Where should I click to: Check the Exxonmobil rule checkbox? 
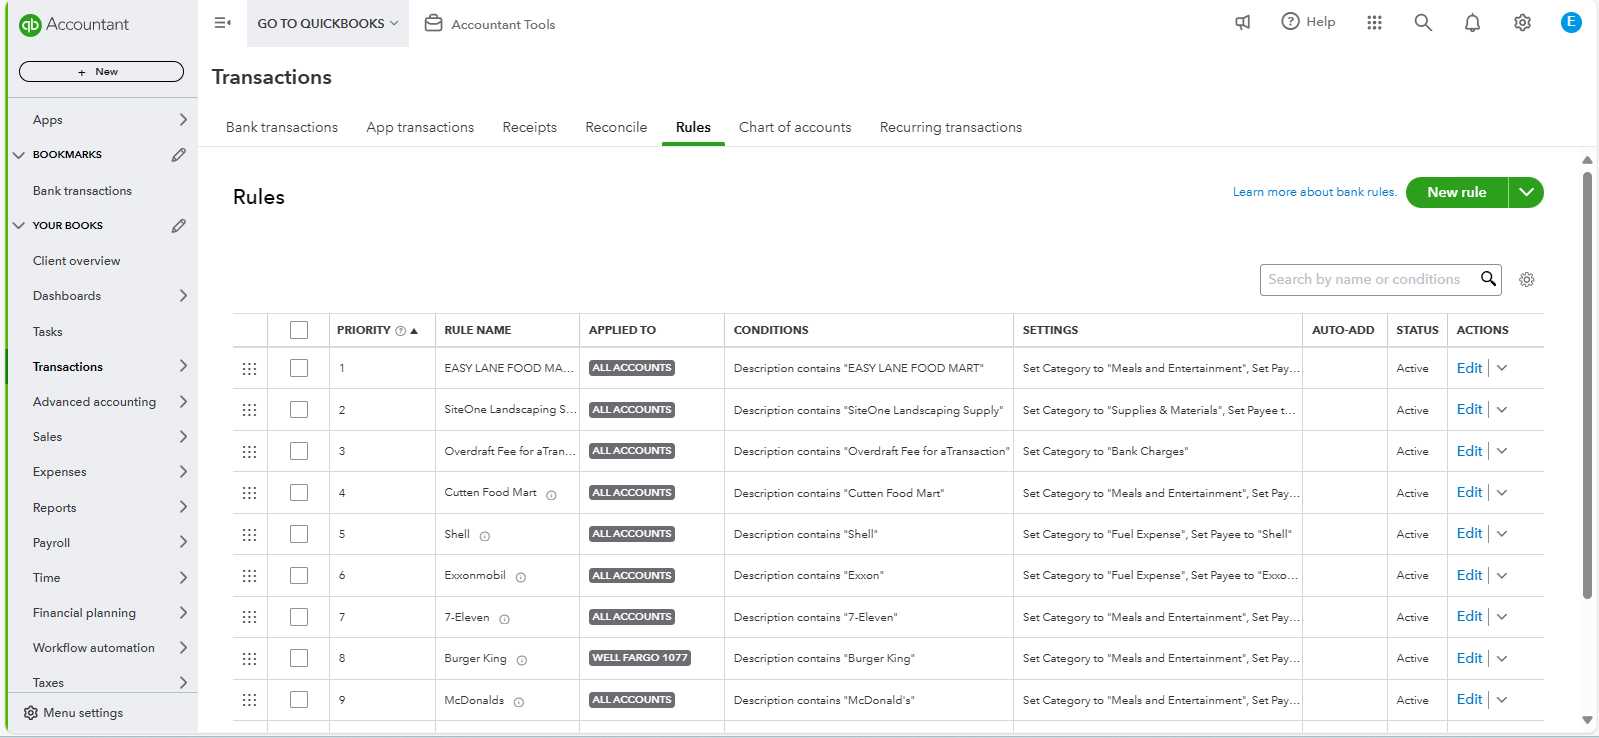(x=299, y=575)
